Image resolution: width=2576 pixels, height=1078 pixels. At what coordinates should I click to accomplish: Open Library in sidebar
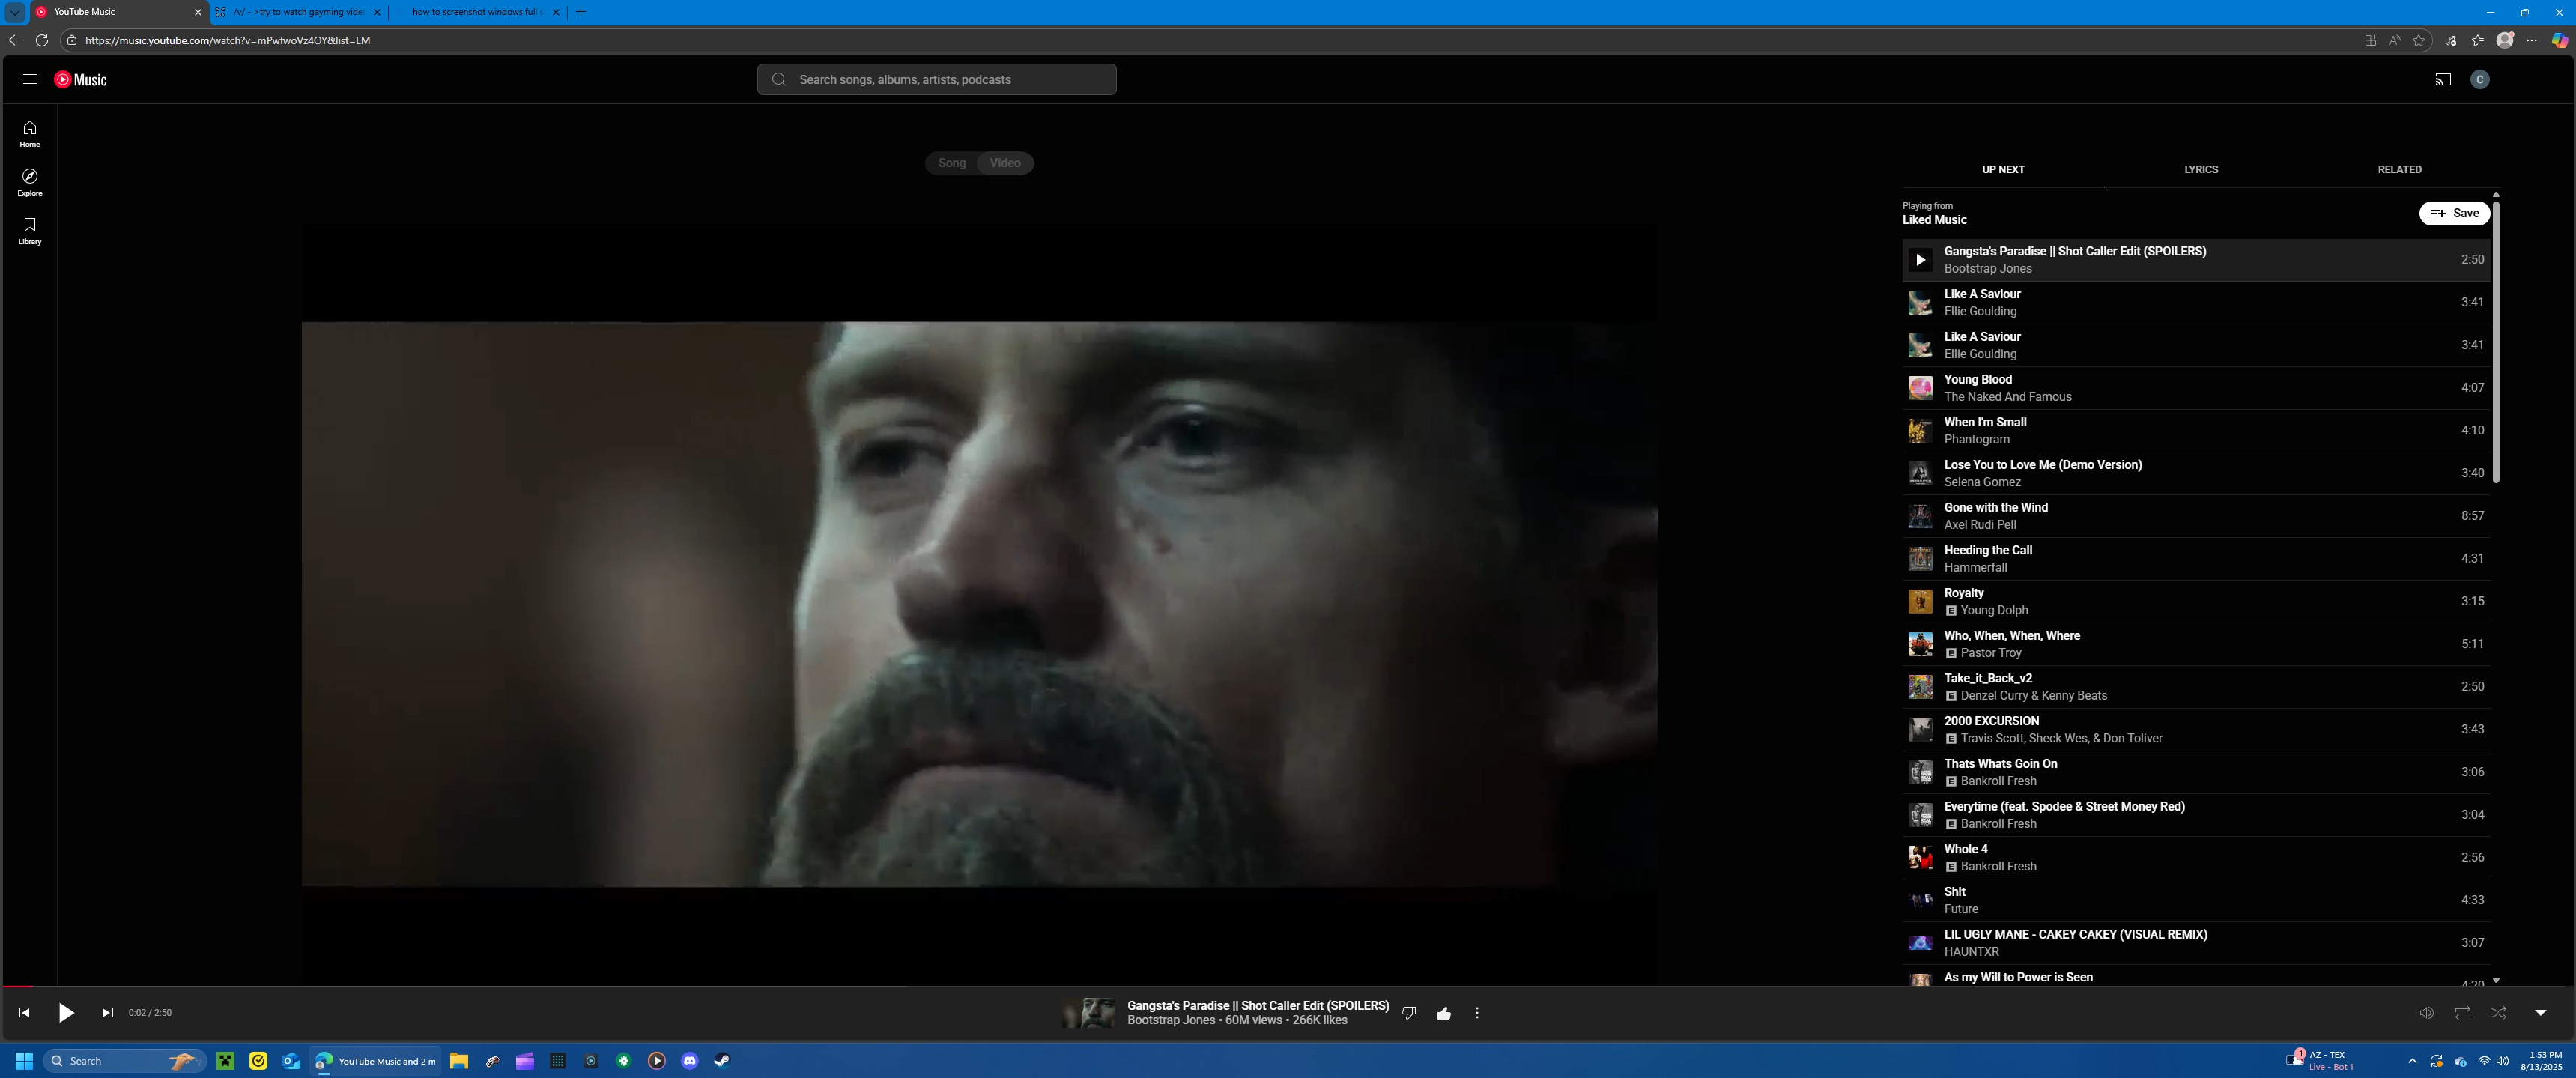(30, 230)
